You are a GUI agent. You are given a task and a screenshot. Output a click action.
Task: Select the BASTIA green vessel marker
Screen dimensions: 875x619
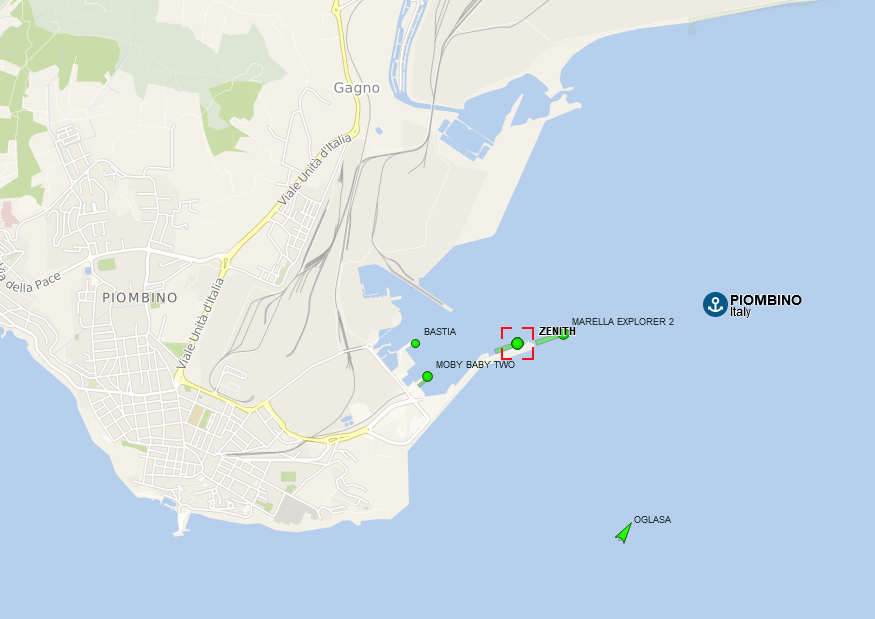tap(415, 343)
